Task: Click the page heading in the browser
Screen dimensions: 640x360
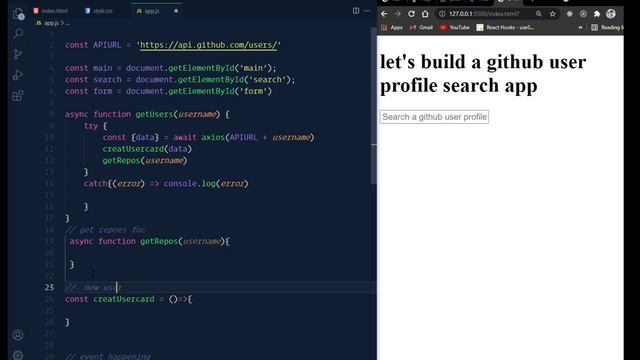Action: [483, 73]
